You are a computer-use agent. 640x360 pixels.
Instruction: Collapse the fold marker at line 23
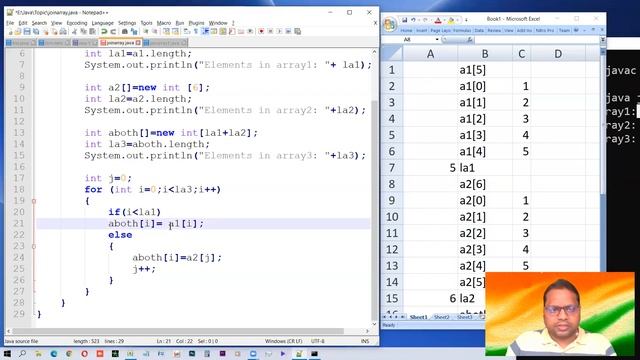pyautogui.click(x=34, y=246)
